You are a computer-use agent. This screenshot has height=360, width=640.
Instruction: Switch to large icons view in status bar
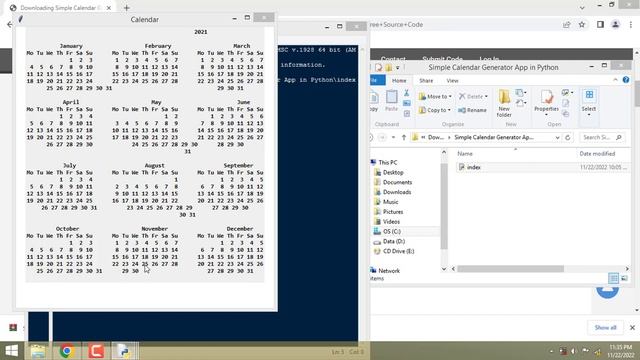pos(624,278)
